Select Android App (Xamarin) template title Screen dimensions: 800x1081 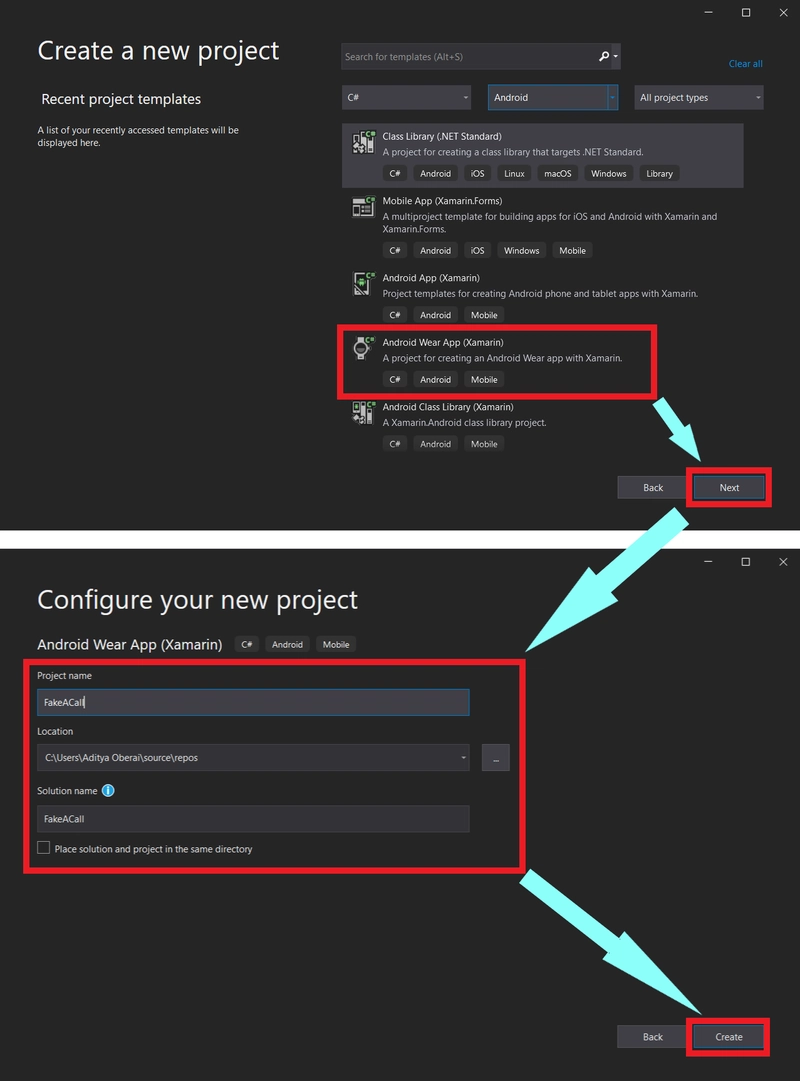(431, 278)
